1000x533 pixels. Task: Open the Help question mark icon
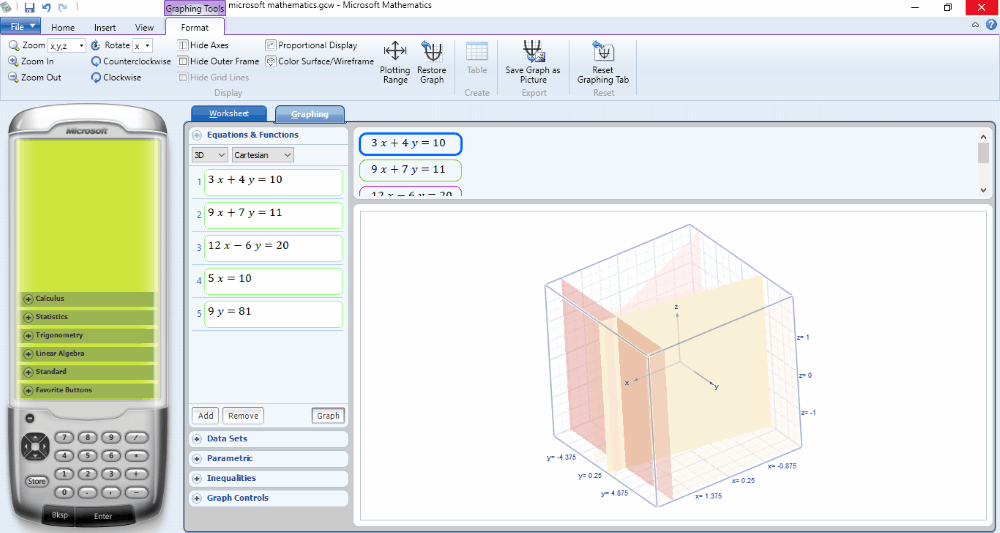(990, 25)
